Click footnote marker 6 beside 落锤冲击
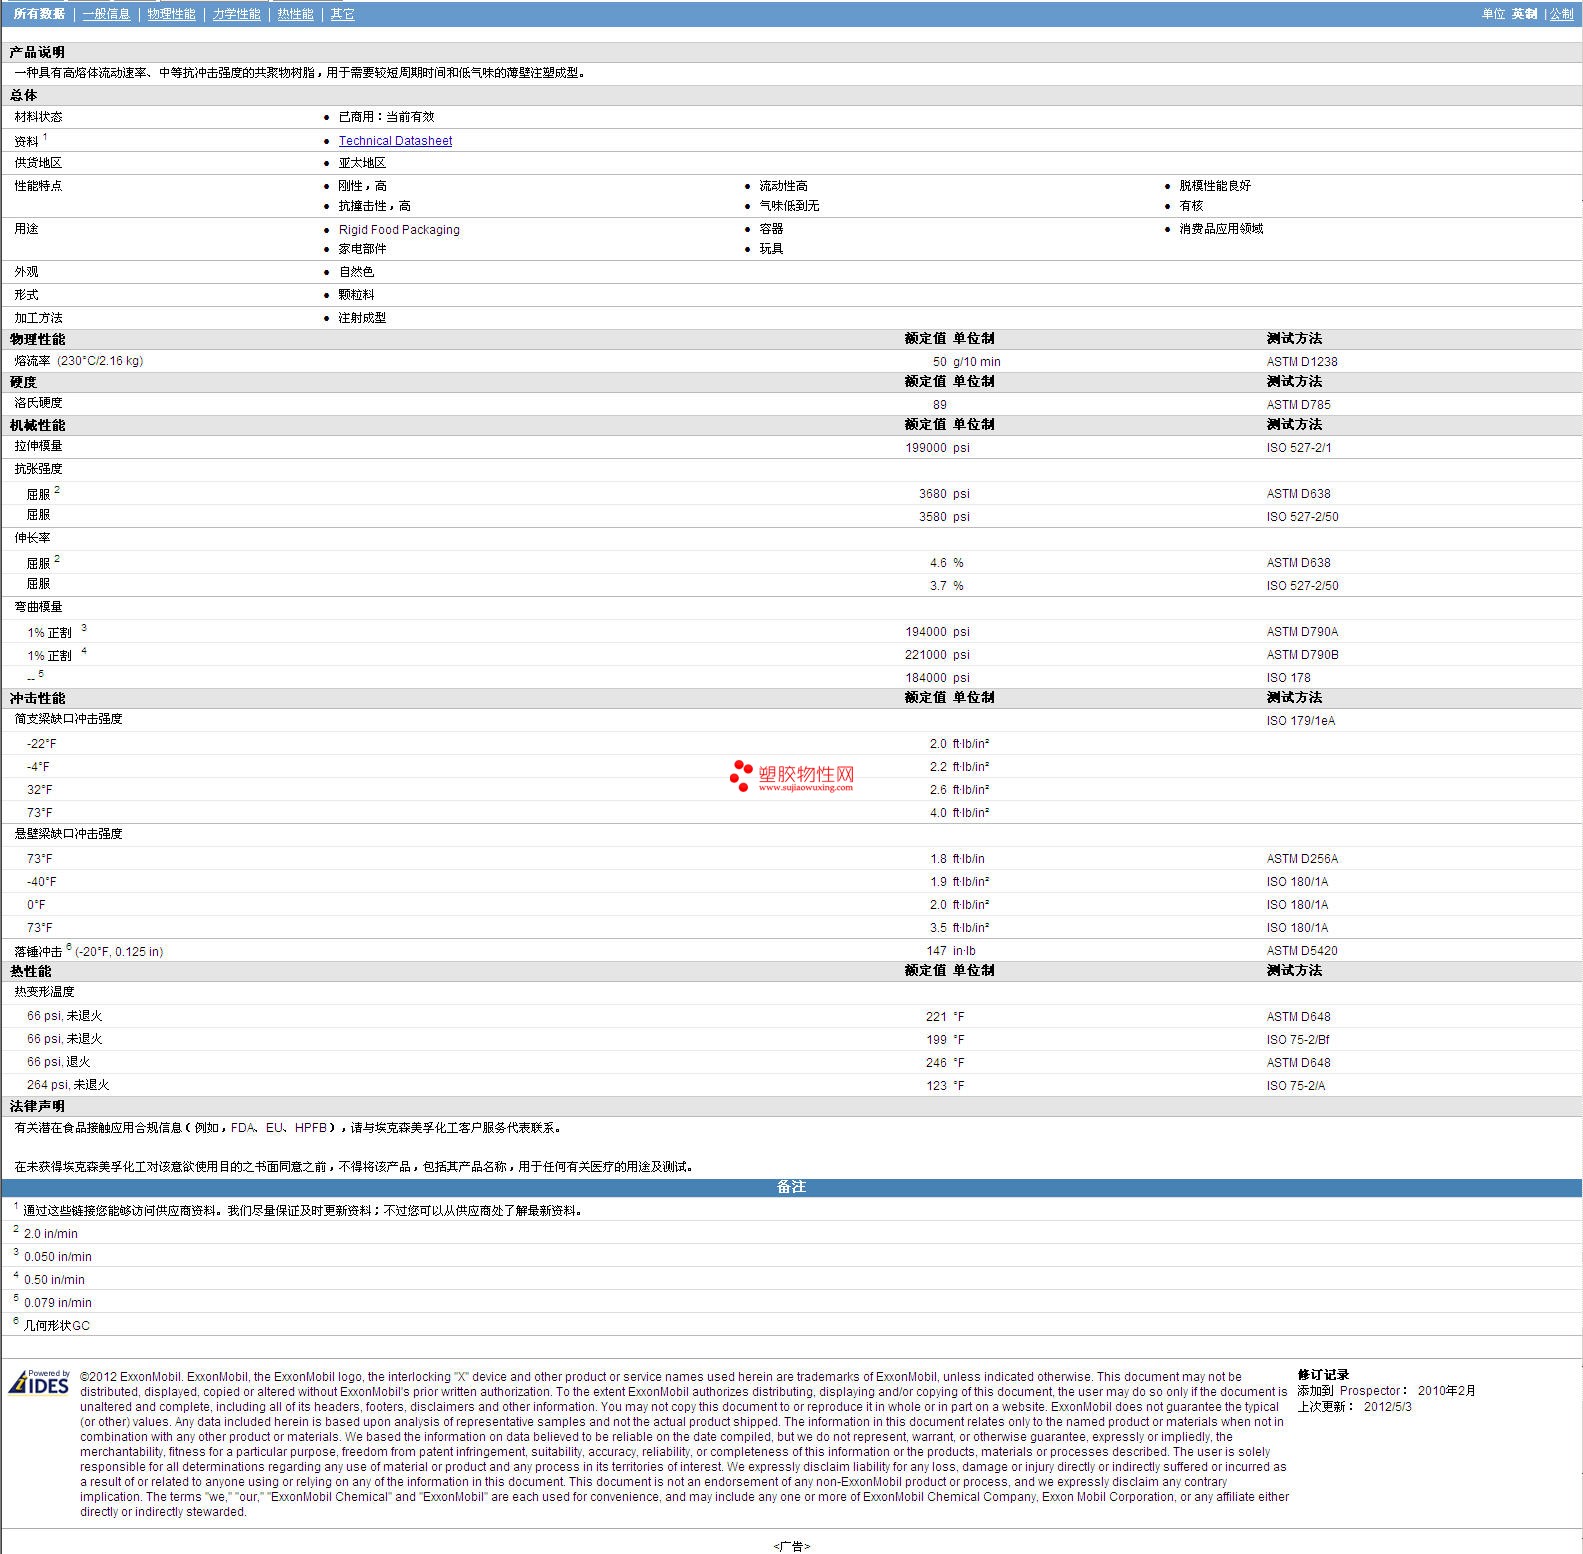The height and width of the screenshot is (1554, 1583). (x=69, y=946)
